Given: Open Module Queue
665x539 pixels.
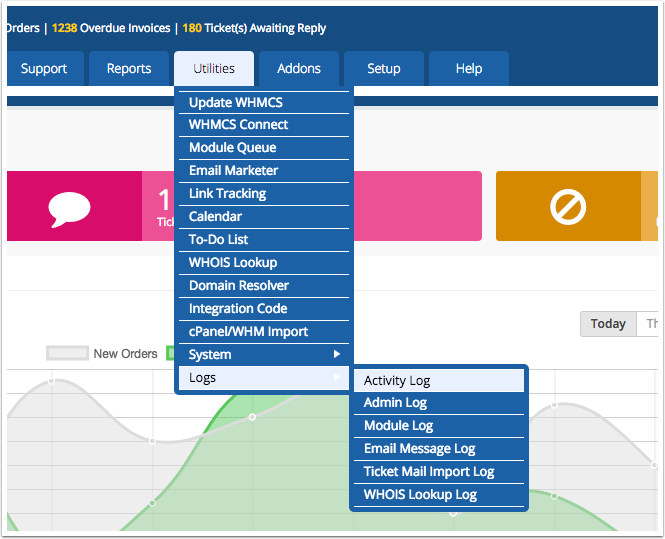Looking at the screenshot, I should click(264, 148).
